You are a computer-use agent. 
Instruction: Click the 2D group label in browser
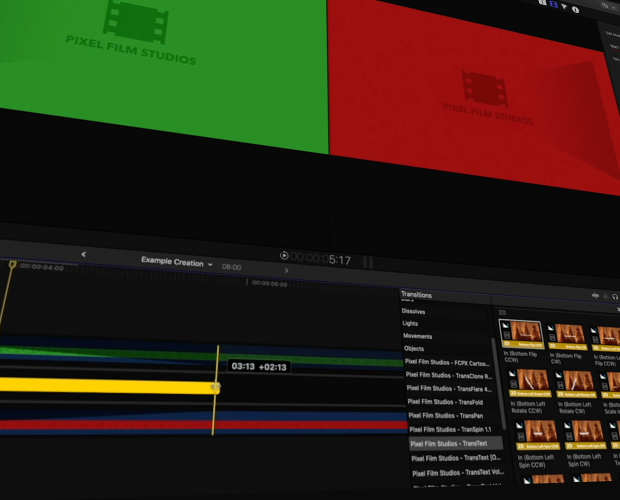(x=502, y=312)
